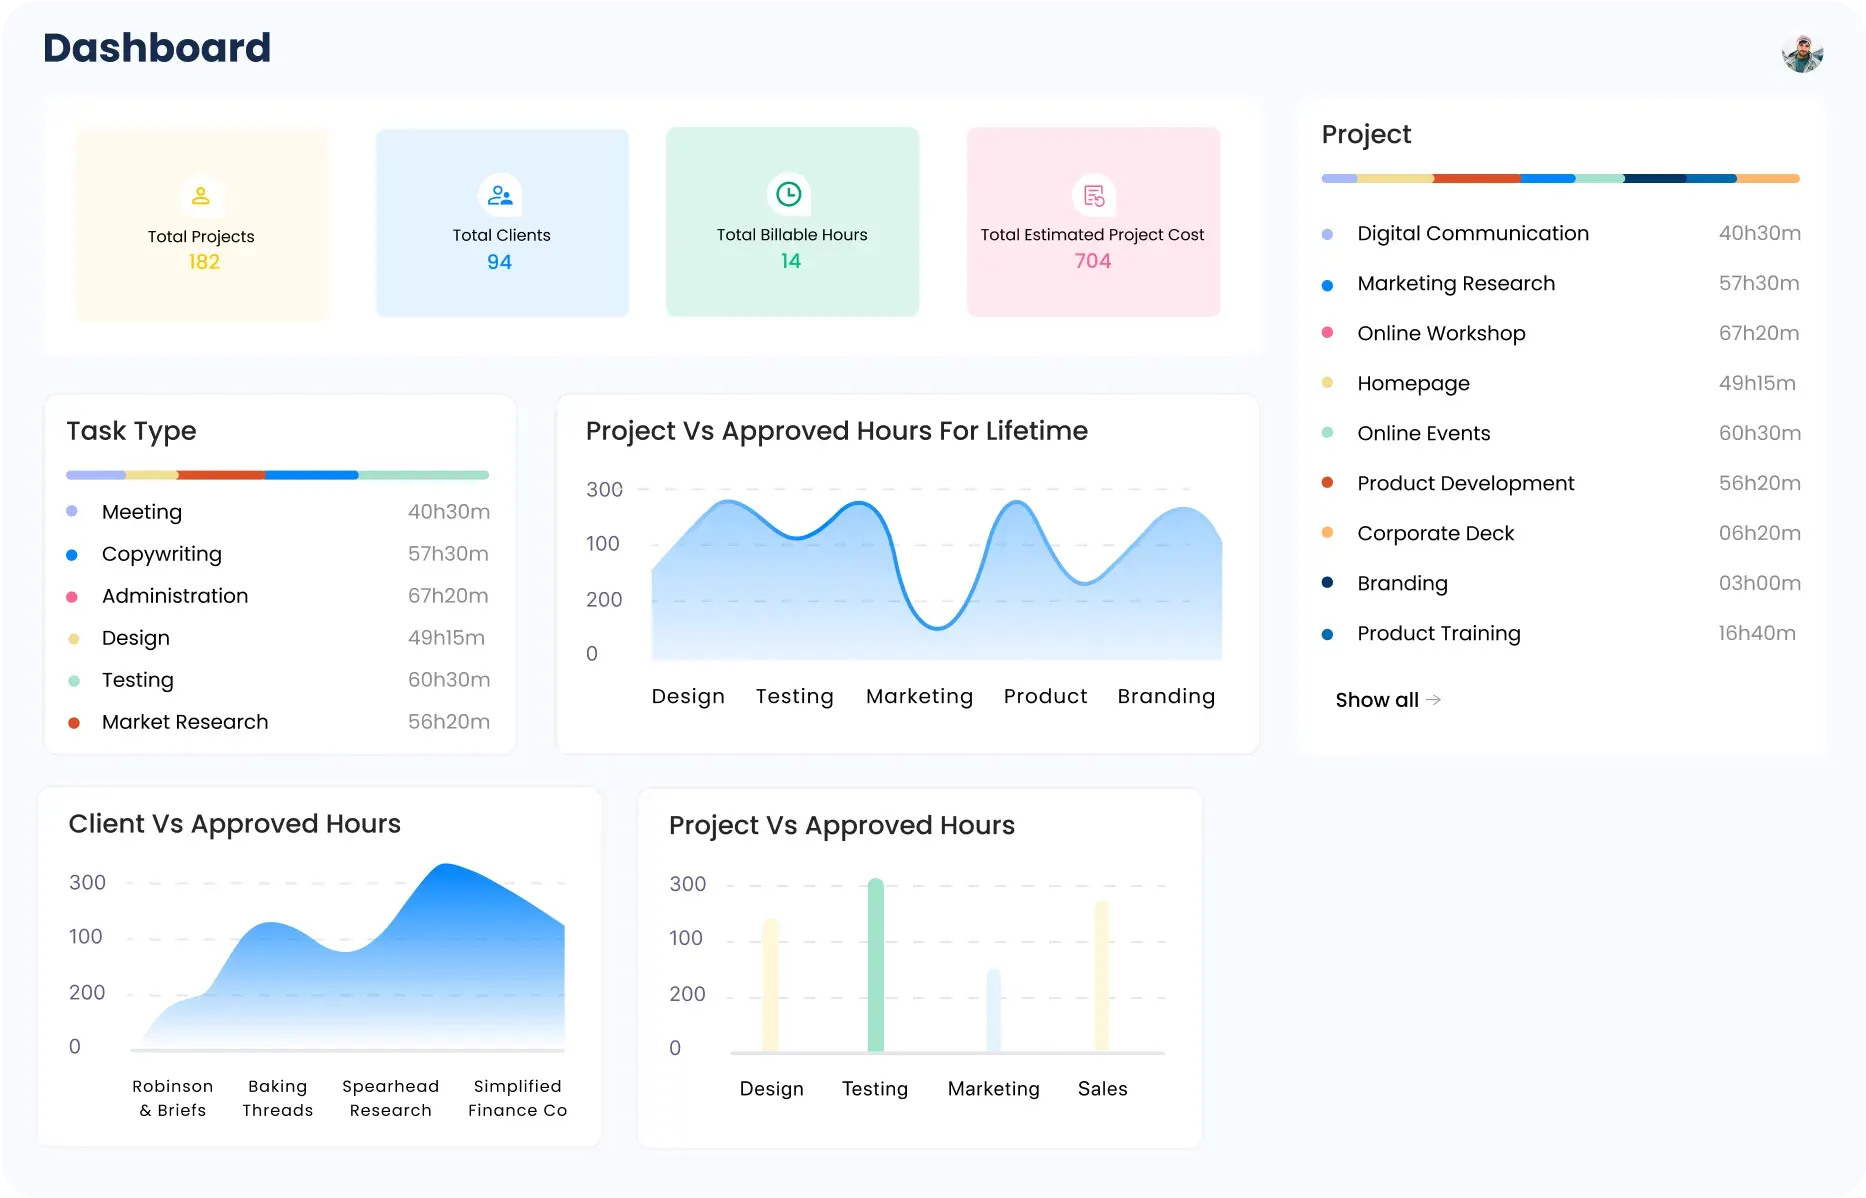1866x1198 pixels.
Task: Click the Task Type multicolor progress bar
Action: (277, 475)
